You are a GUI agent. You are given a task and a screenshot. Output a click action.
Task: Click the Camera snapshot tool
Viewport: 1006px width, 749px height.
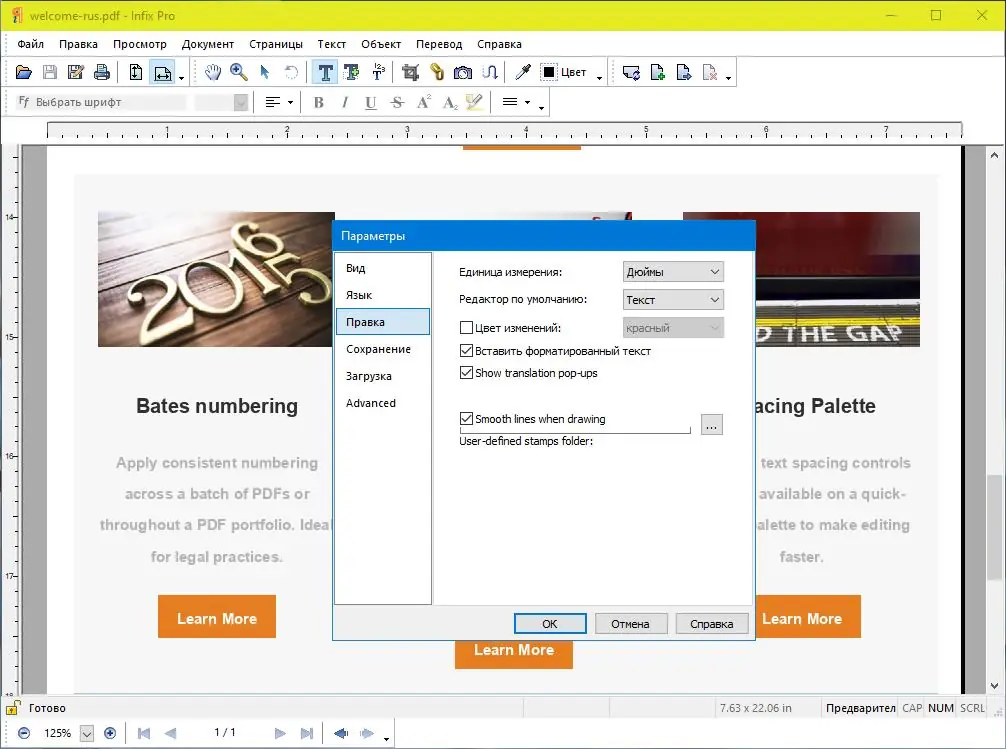pyautogui.click(x=463, y=73)
